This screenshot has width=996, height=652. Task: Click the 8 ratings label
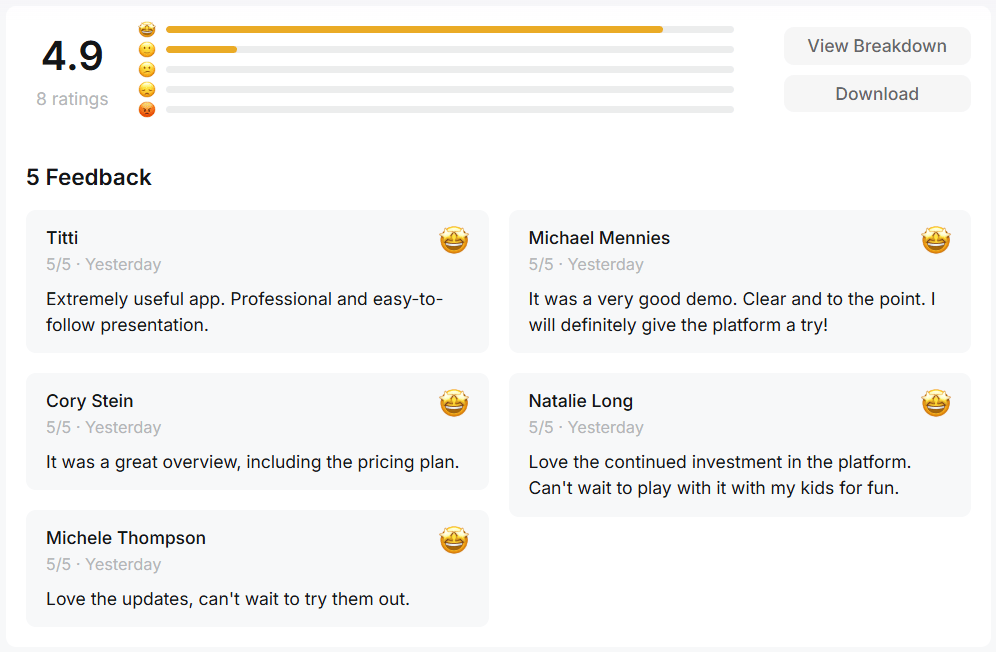tap(72, 99)
